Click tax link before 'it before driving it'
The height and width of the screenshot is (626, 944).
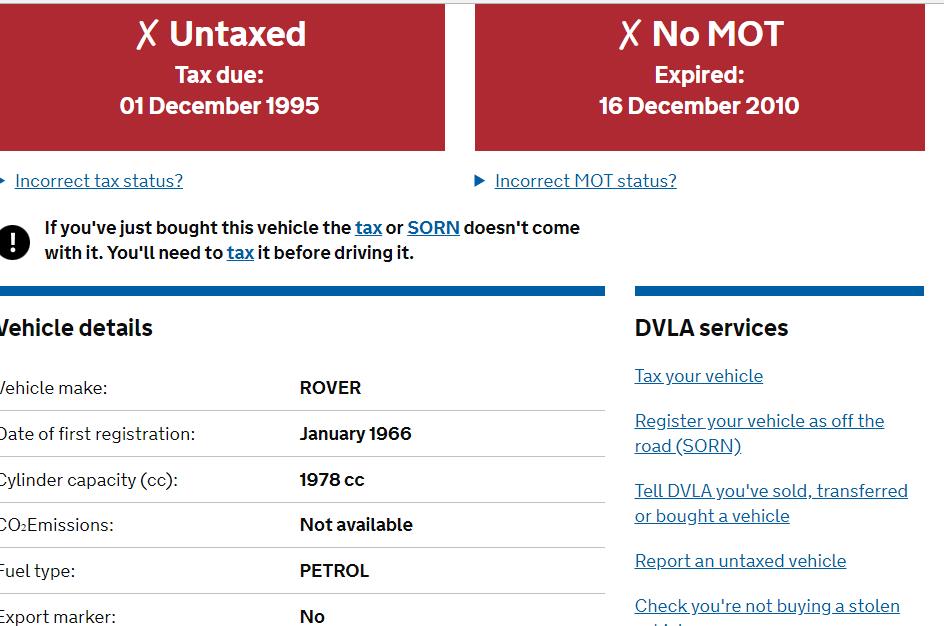click(240, 253)
